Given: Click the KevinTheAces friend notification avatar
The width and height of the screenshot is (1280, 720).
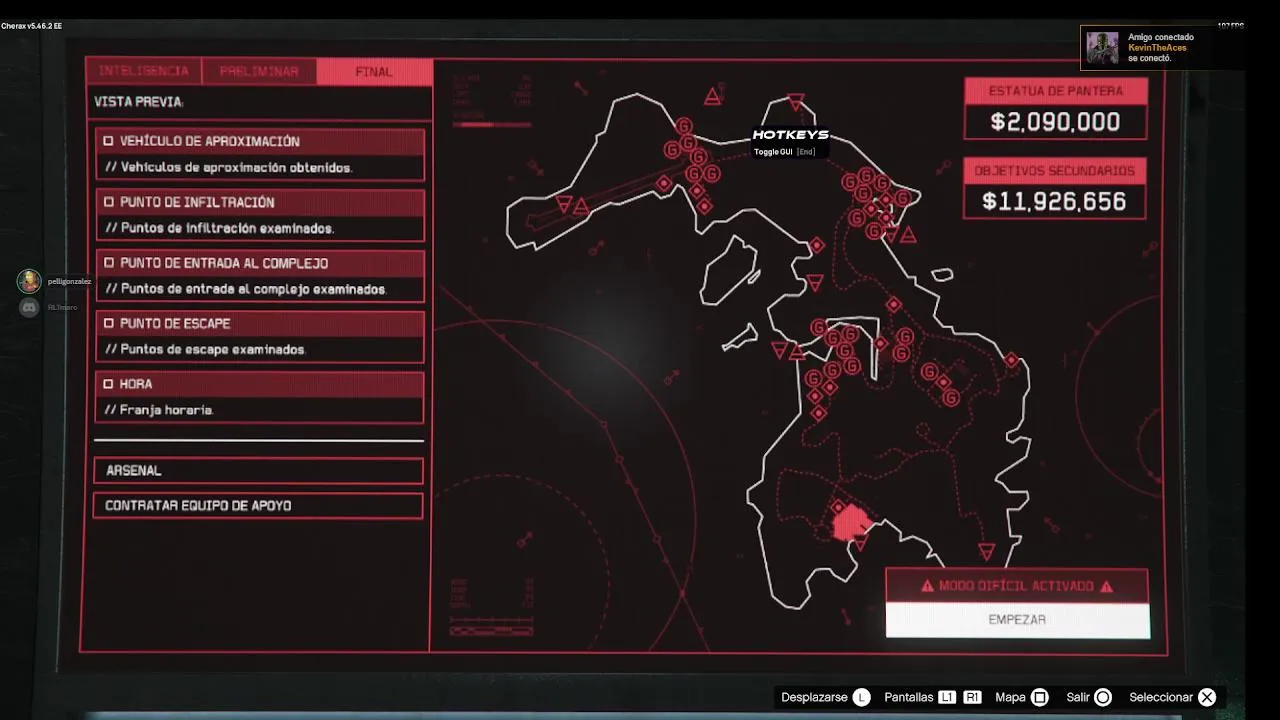Looking at the screenshot, I should pos(1103,48).
